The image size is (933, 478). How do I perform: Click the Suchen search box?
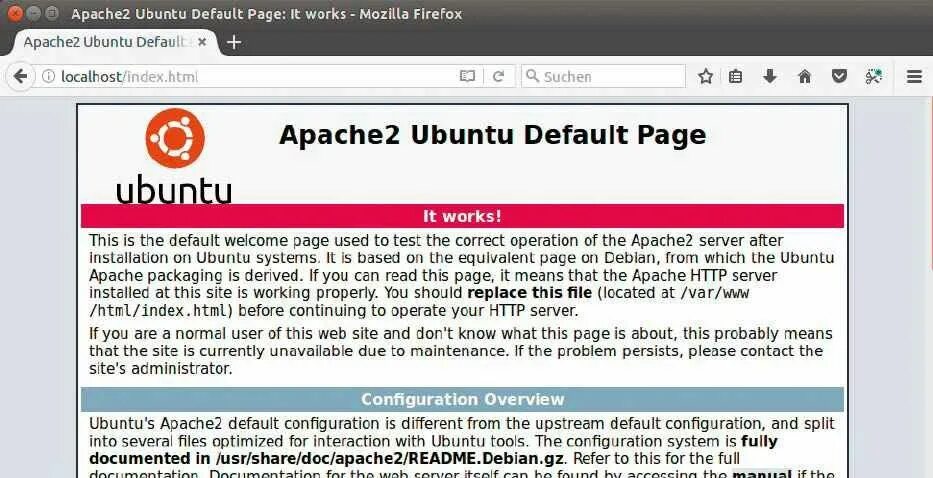pyautogui.click(x=603, y=76)
